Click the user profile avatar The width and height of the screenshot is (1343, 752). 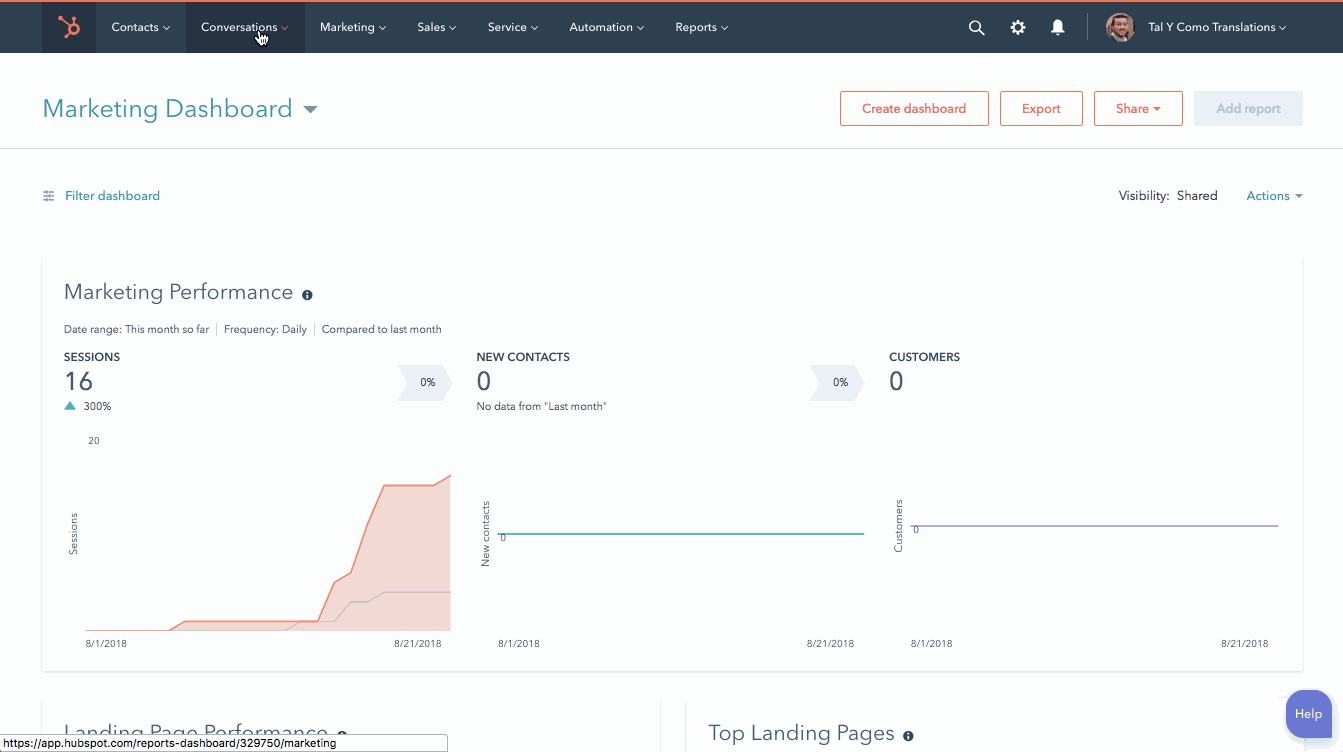pos(1120,27)
